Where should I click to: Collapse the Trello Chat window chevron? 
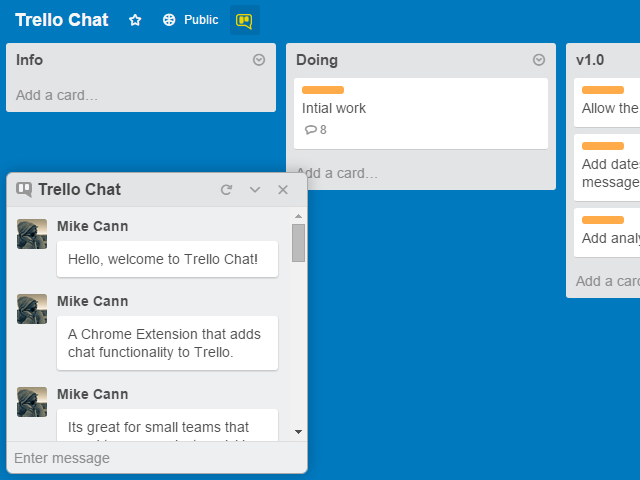coord(255,189)
